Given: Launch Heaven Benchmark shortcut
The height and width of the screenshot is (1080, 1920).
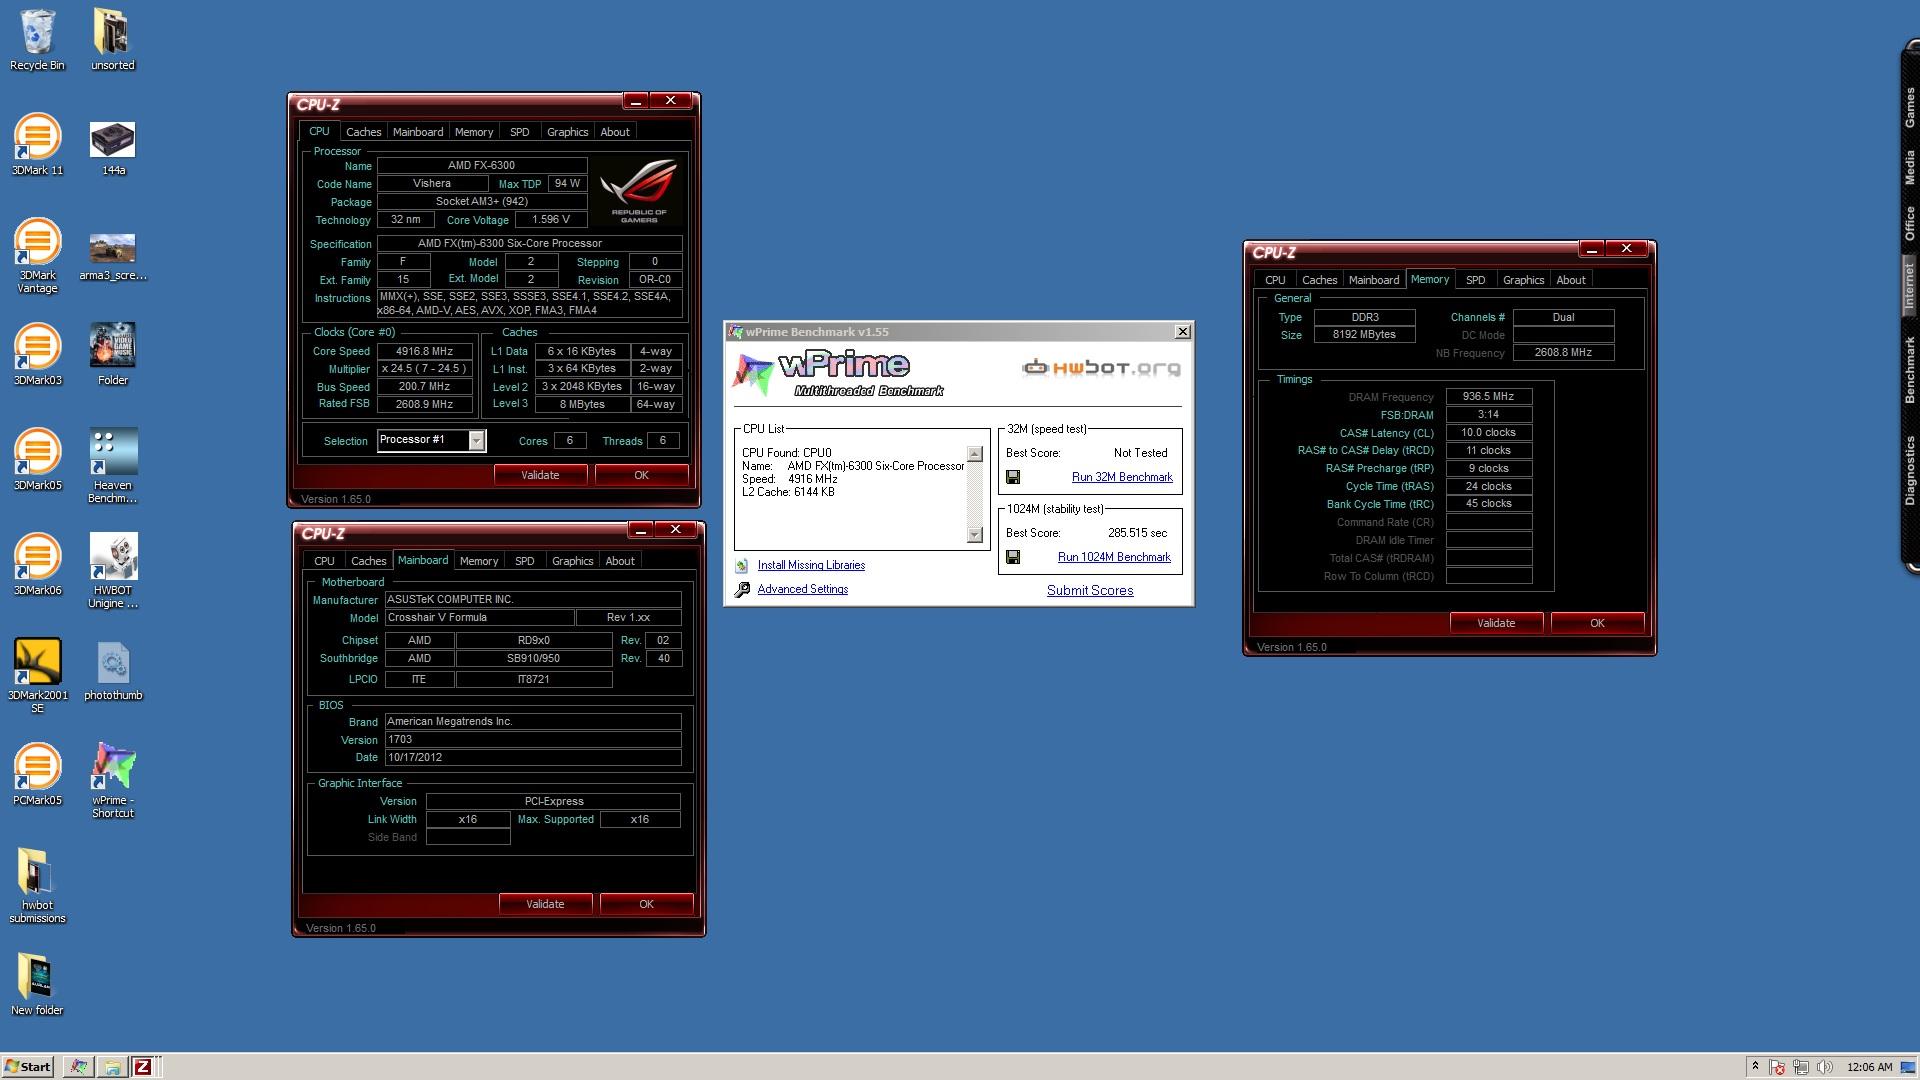Looking at the screenshot, I should [x=113, y=466].
